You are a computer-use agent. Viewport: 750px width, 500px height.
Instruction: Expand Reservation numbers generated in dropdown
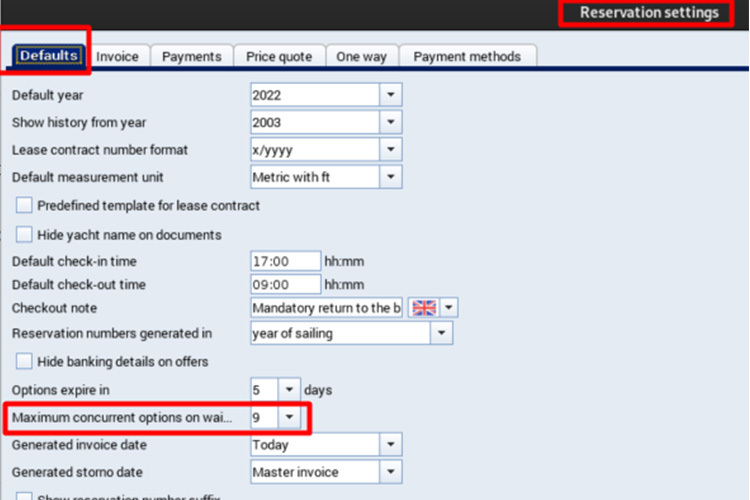pos(442,333)
